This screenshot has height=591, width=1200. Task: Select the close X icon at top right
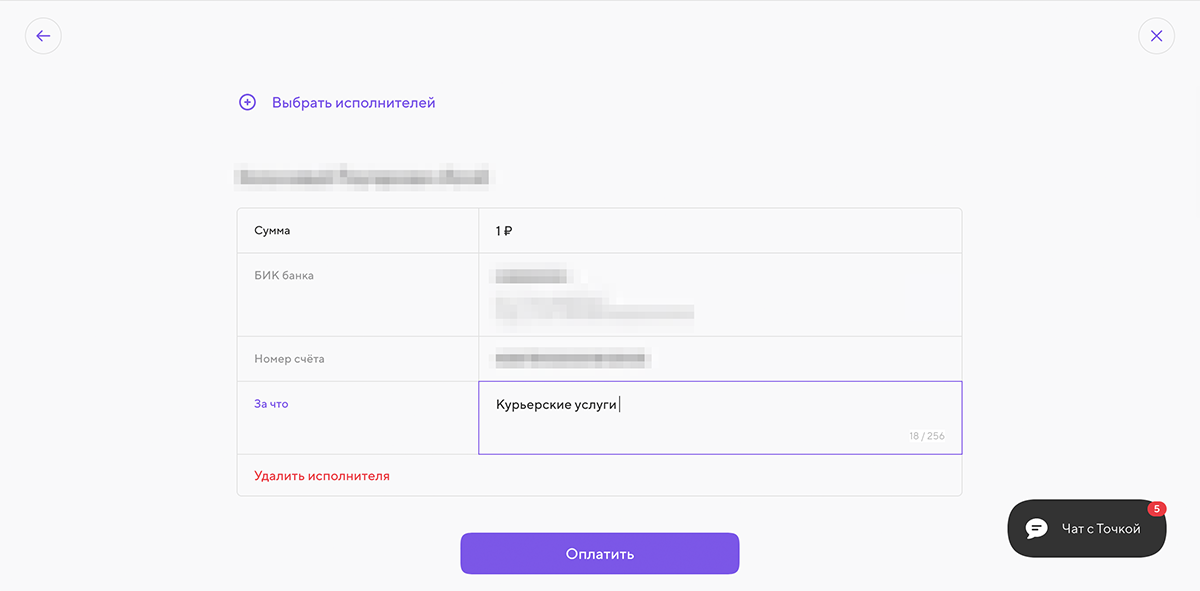[x=1157, y=35]
